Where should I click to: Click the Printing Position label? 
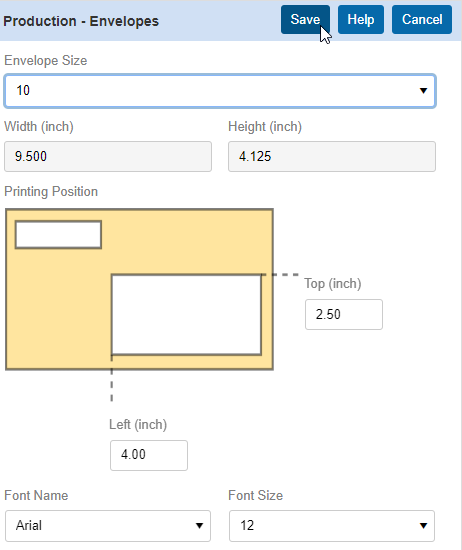pos(51,192)
